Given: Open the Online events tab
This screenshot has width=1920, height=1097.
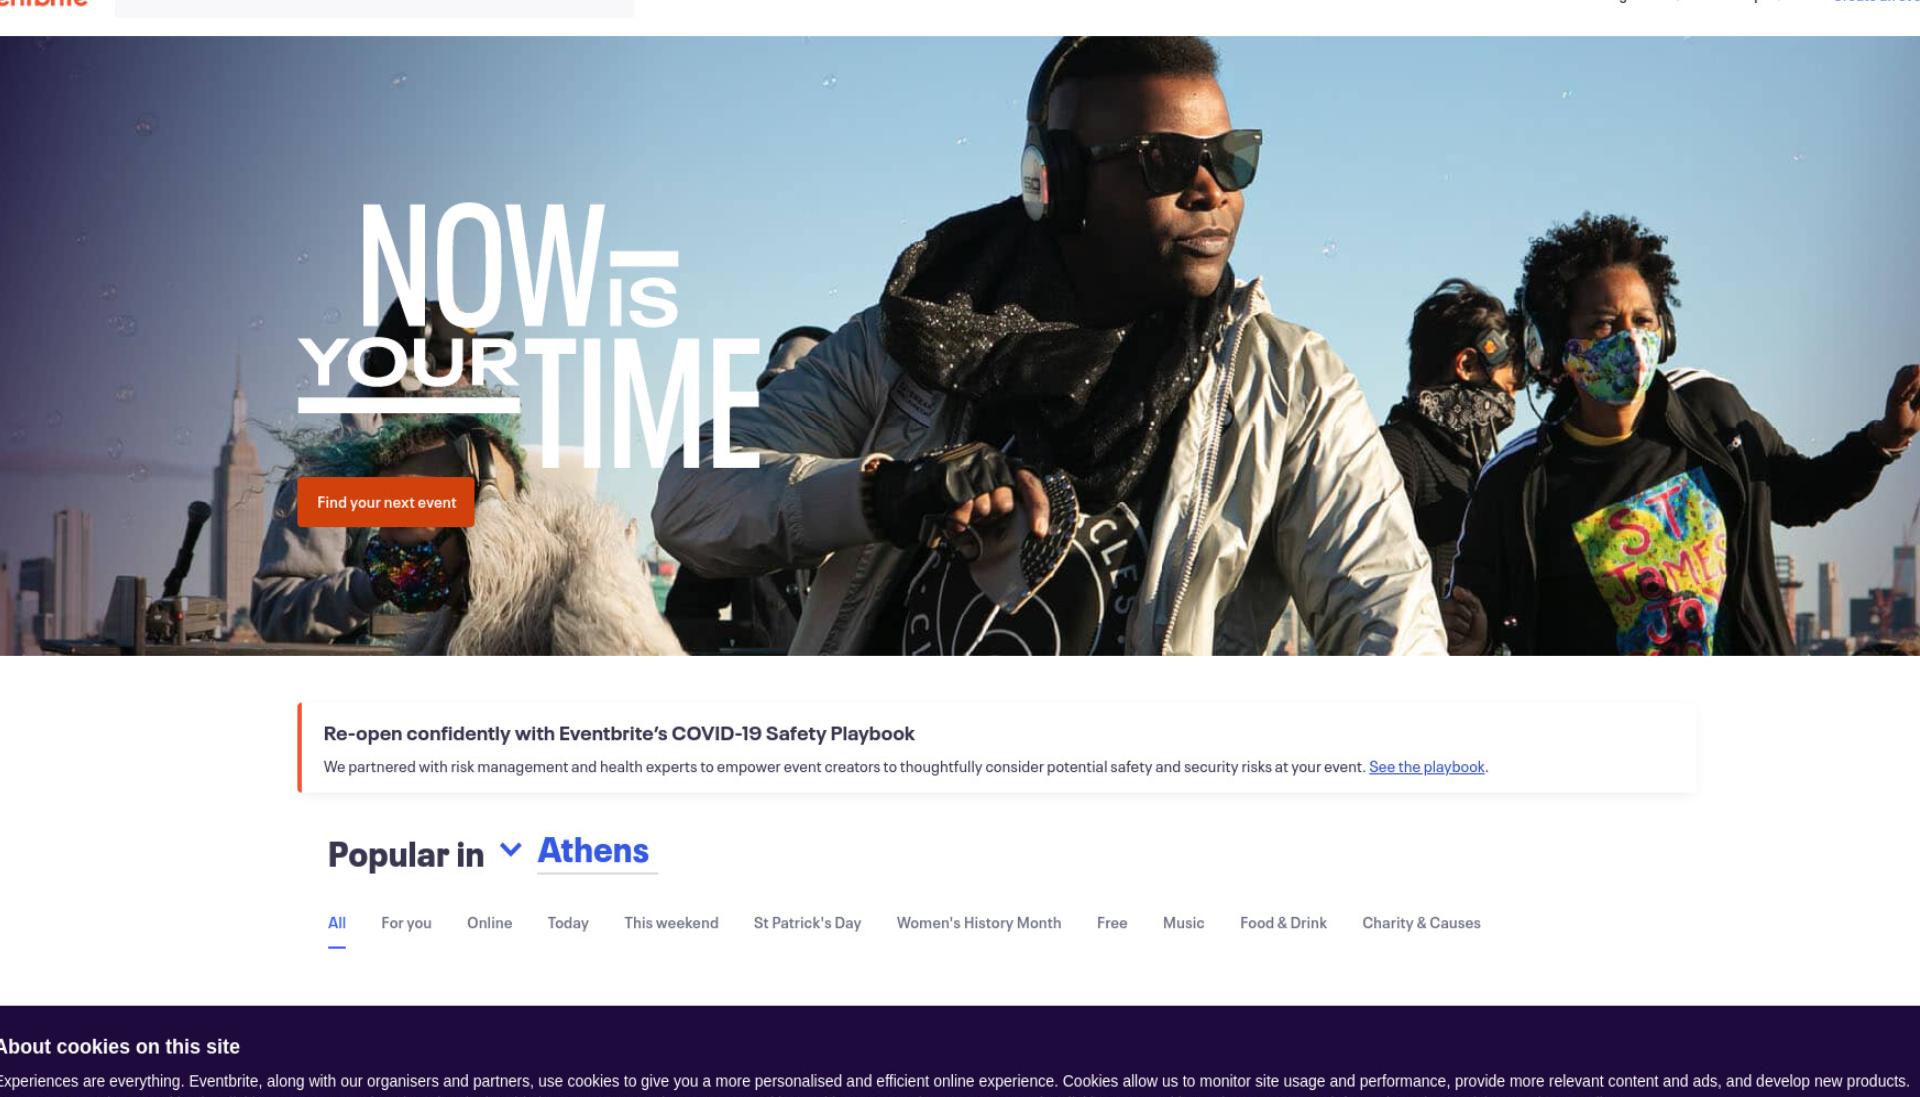Looking at the screenshot, I should tap(489, 923).
